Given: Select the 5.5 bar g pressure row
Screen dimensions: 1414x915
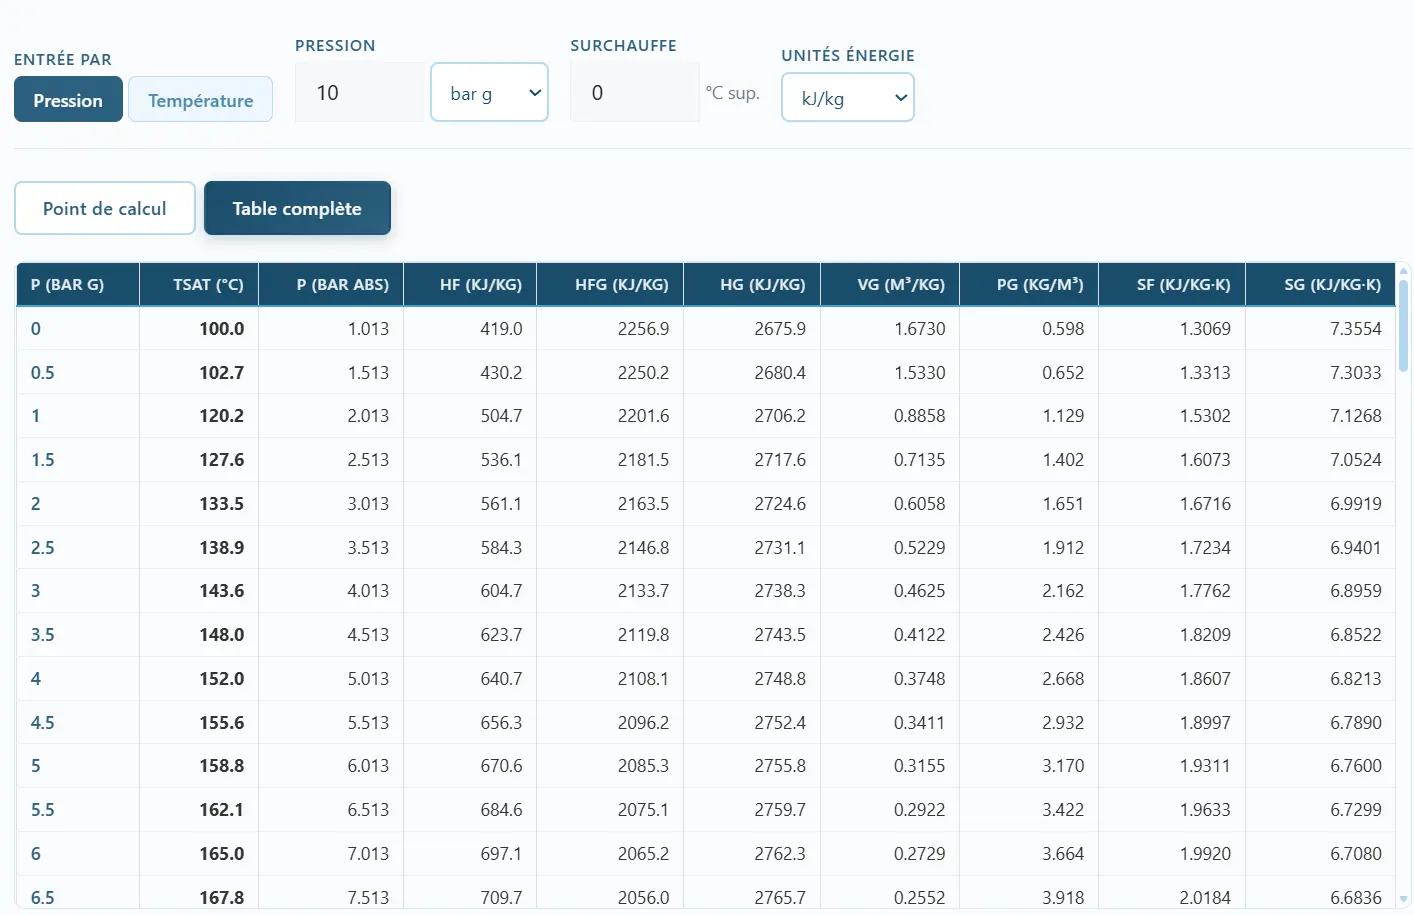Looking at the screenshot, I should click(x=43, y=810).
